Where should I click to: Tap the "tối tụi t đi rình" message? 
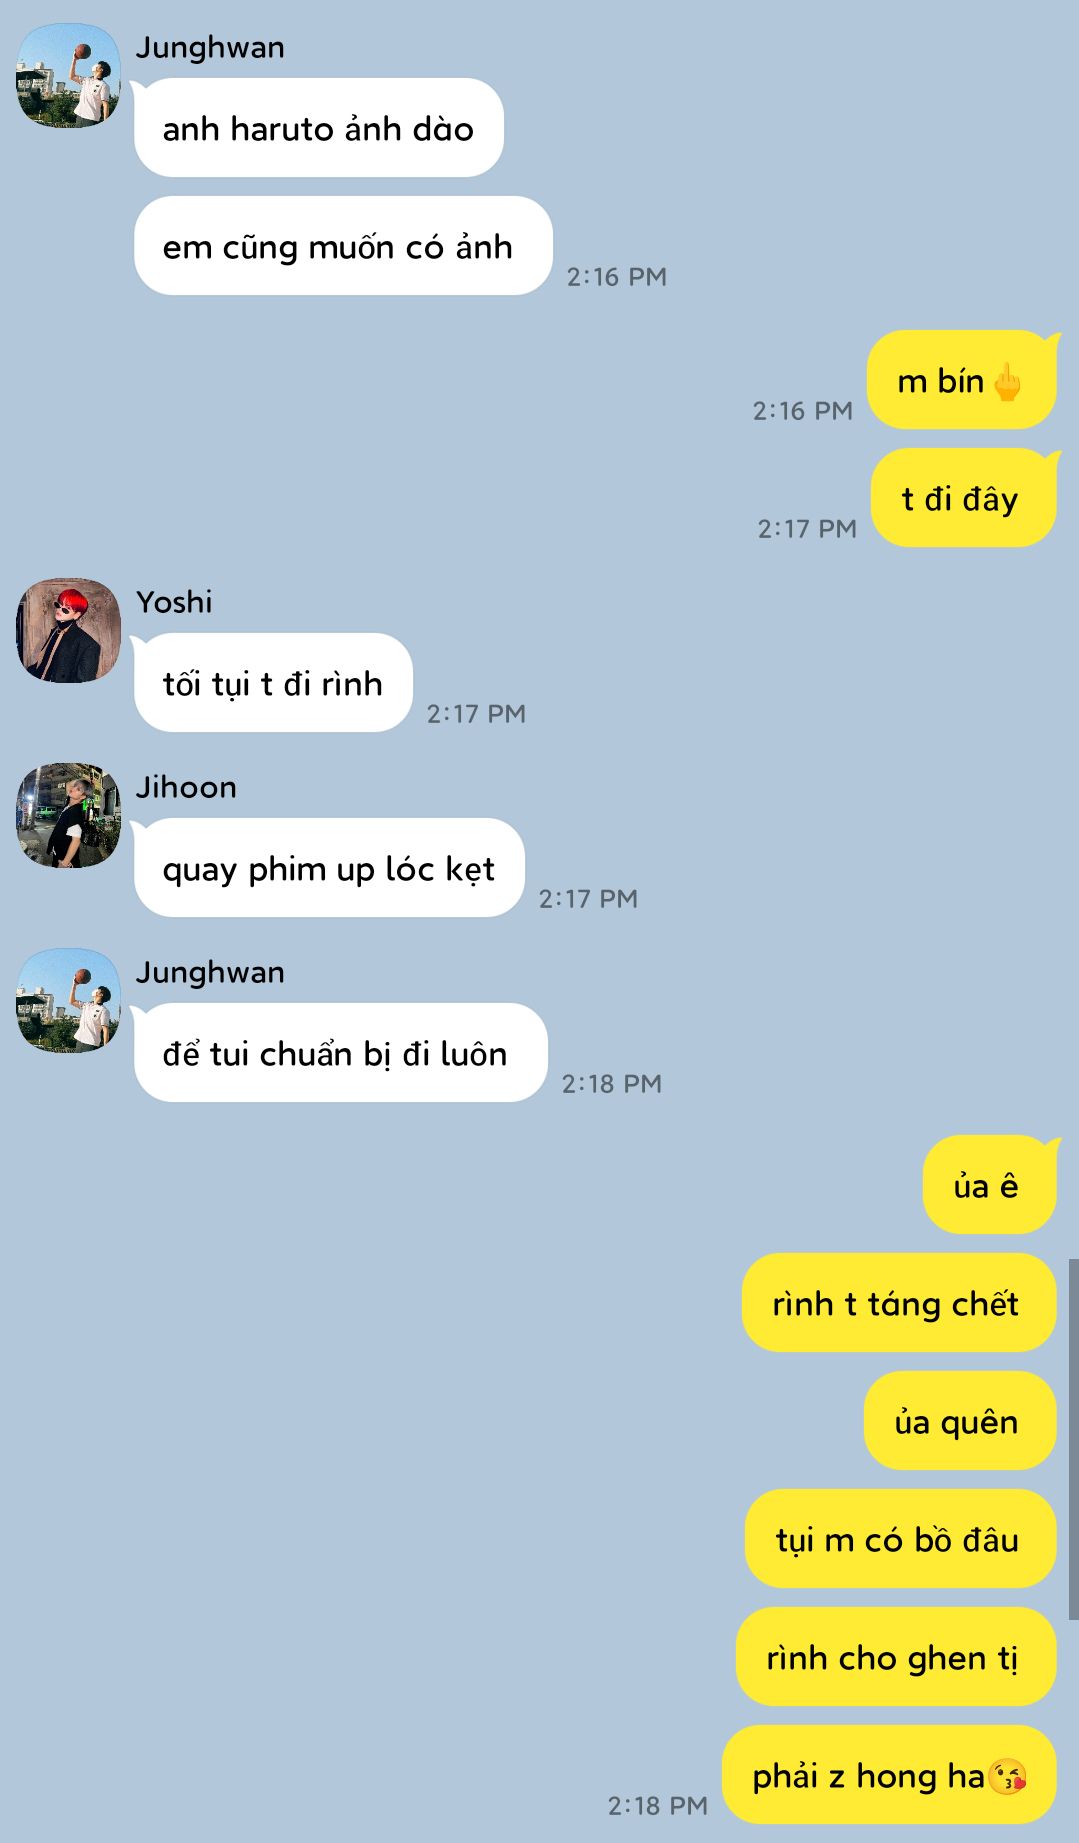(273, 683)
